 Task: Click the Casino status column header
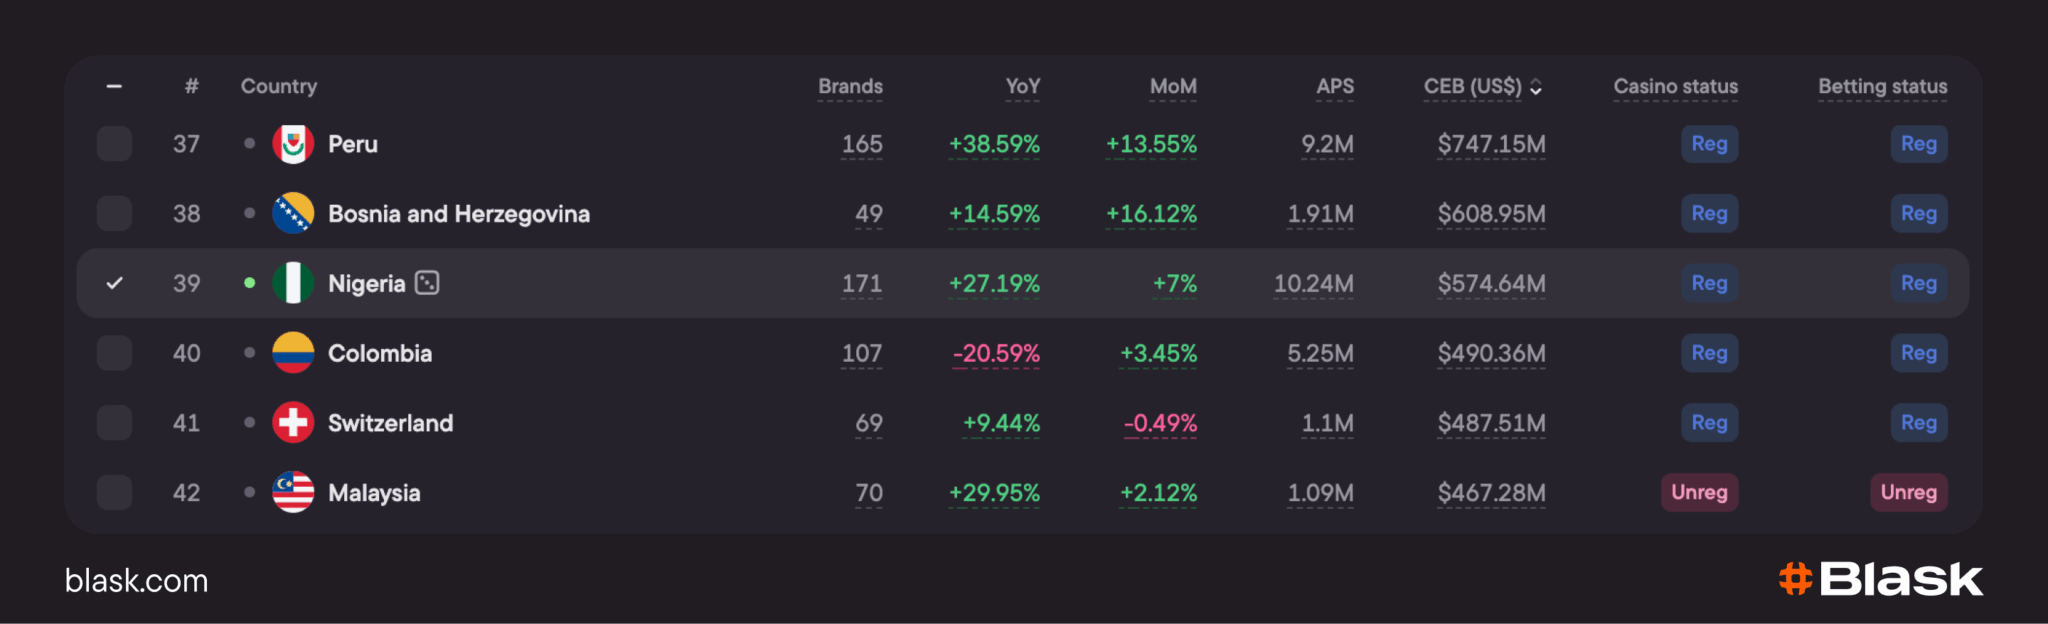1675,87
